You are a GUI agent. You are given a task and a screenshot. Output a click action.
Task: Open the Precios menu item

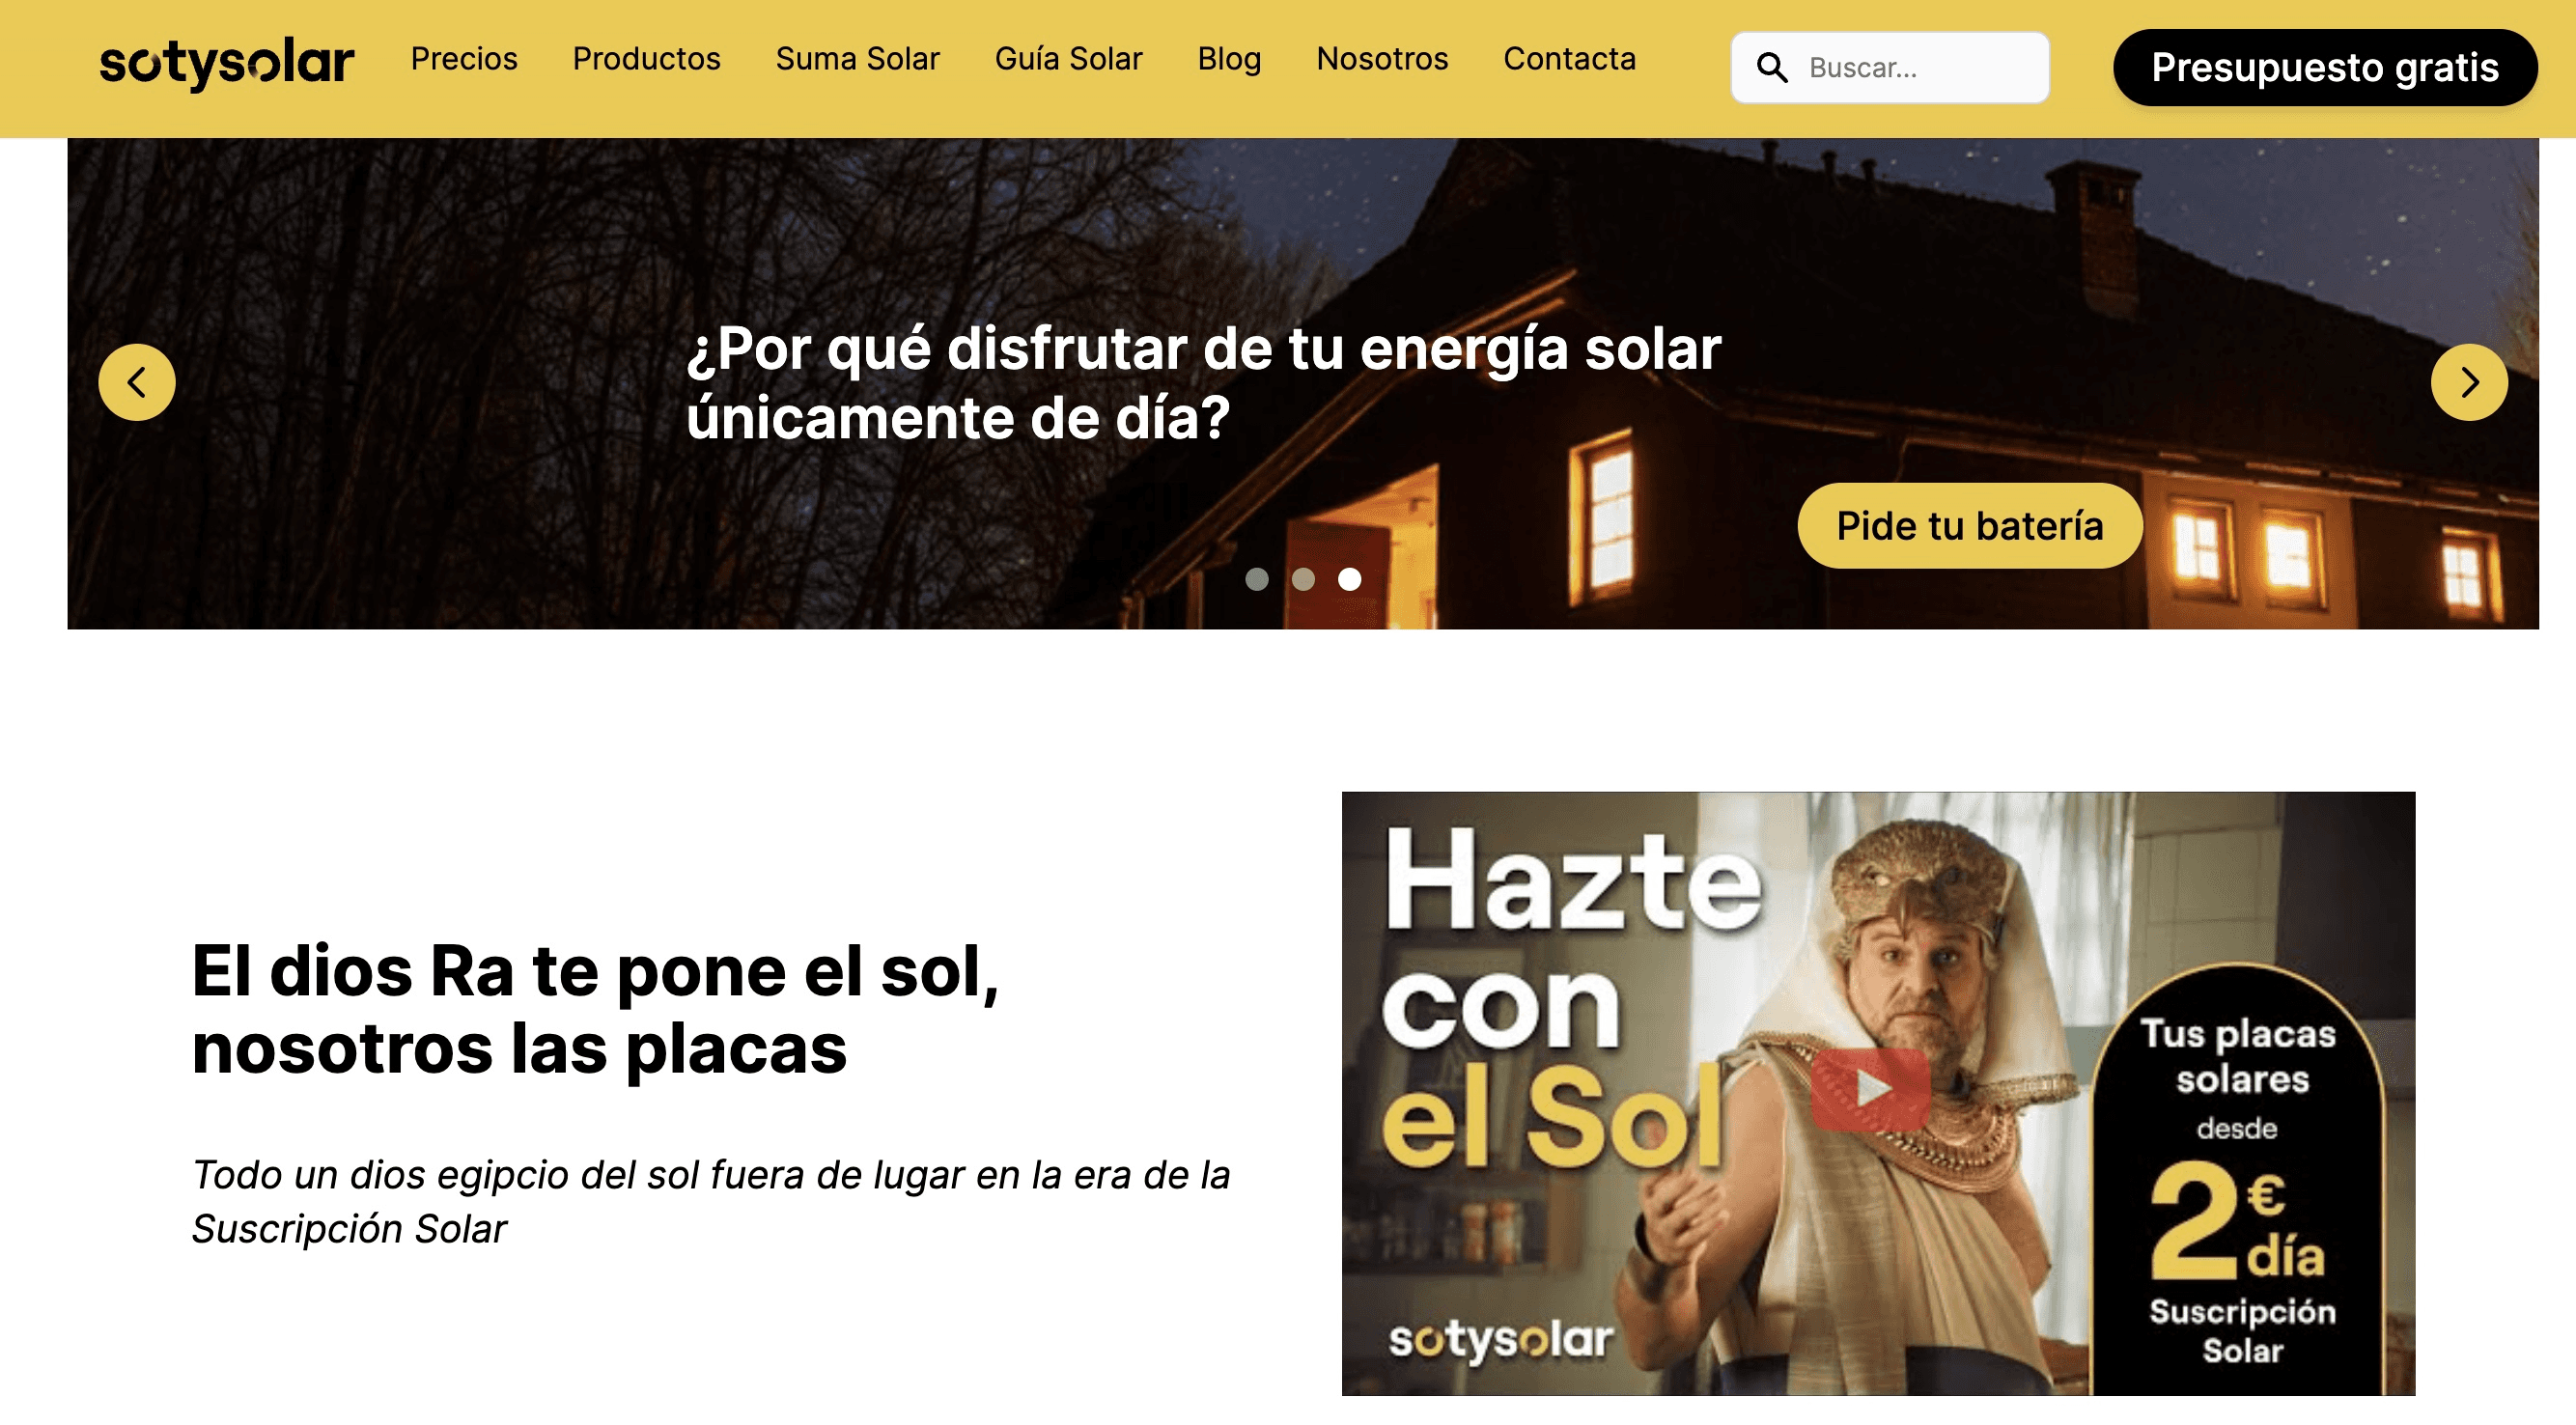point(464,59)
